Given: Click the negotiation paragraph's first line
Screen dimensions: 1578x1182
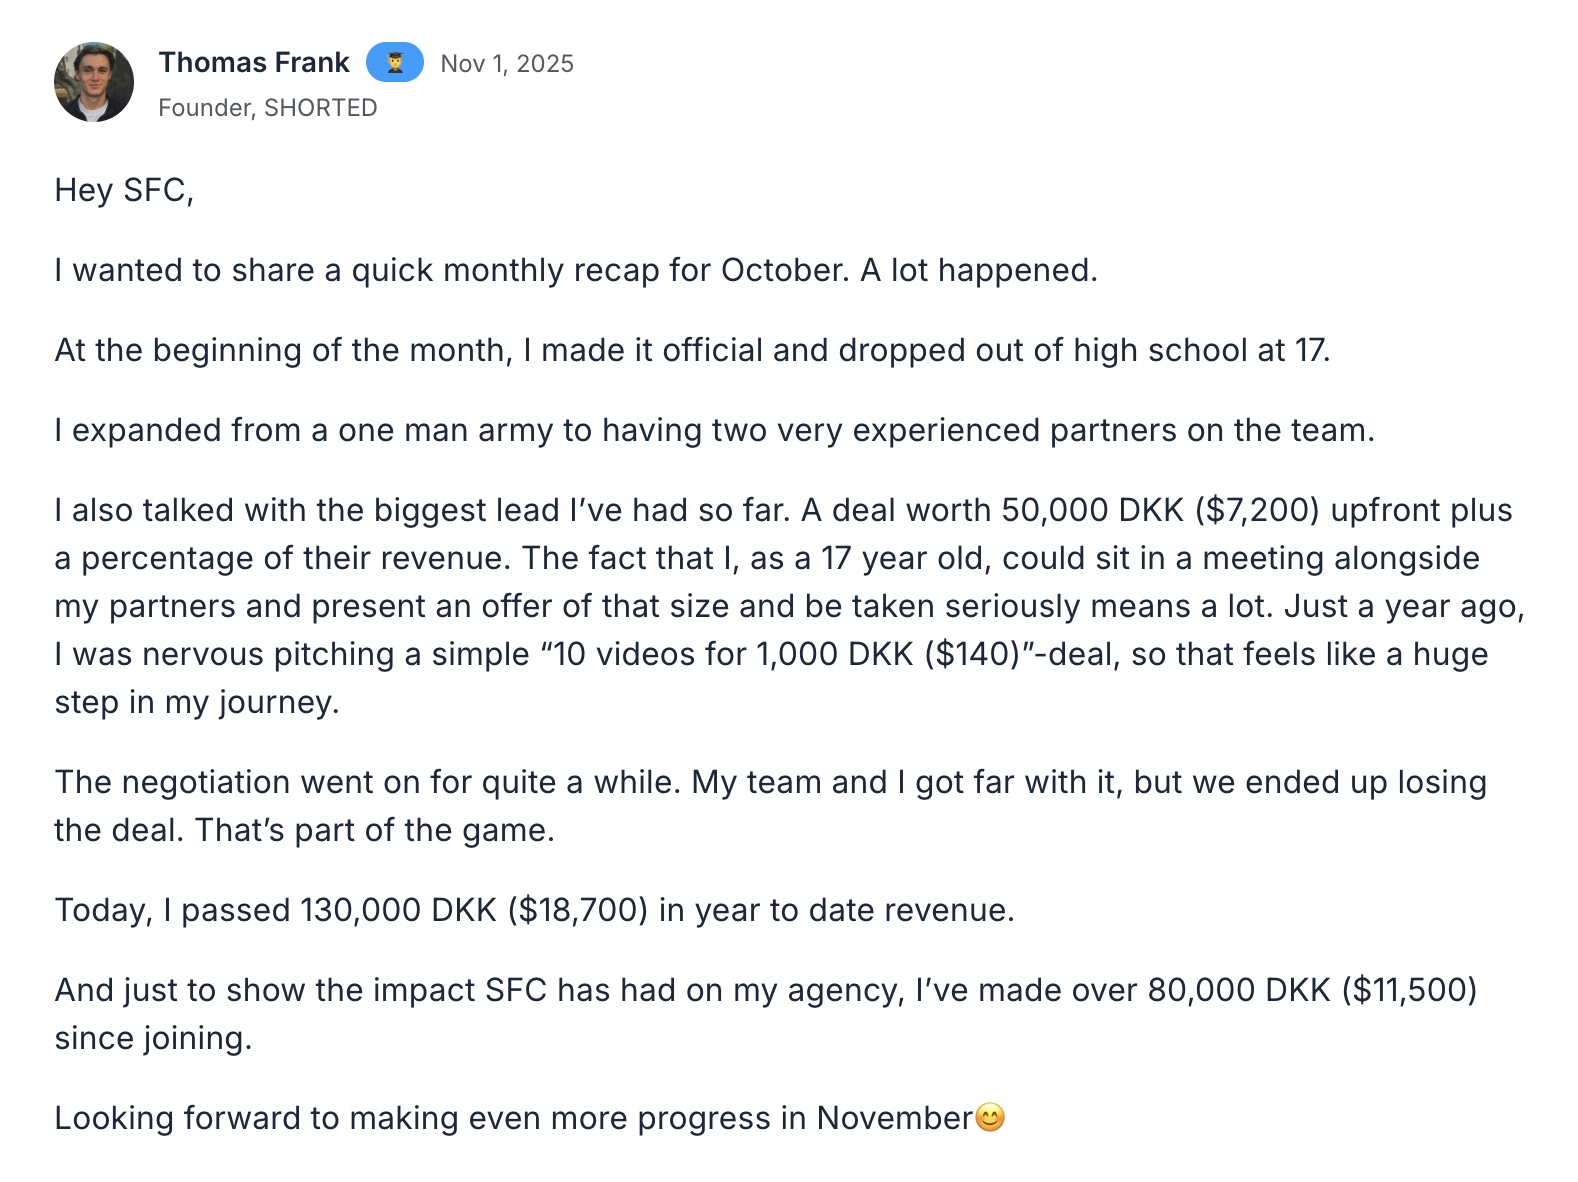Looking at the screenshot, I should pos(770,782).
